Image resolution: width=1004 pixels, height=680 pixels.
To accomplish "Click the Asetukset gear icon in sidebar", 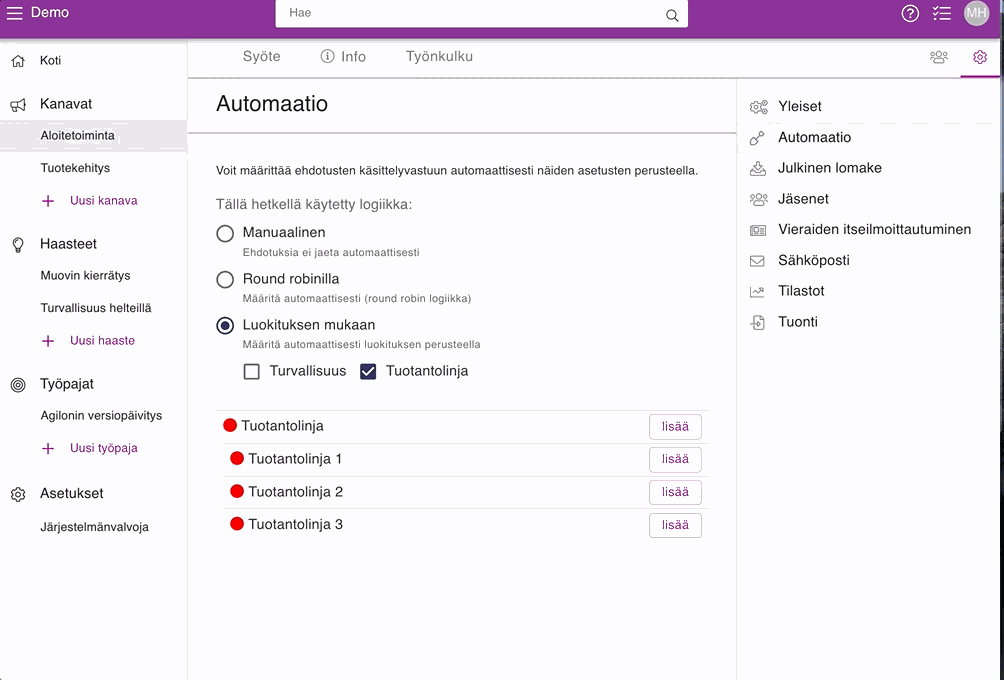I will (x=18, y=494).
